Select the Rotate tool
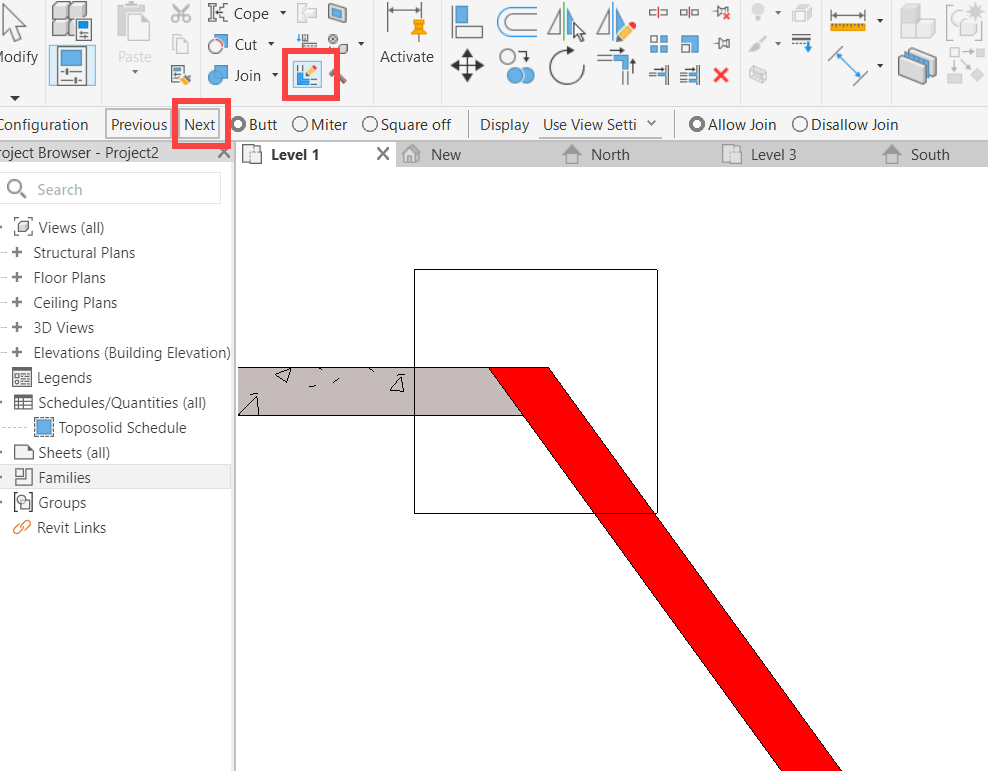Viewport: 988px width, 771px height. pos(566,66)
